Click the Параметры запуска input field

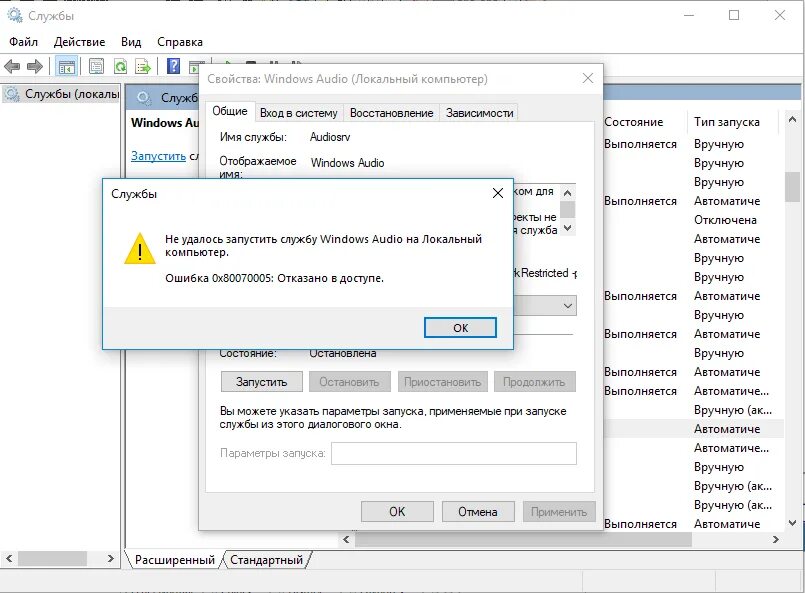click(454, 453)
